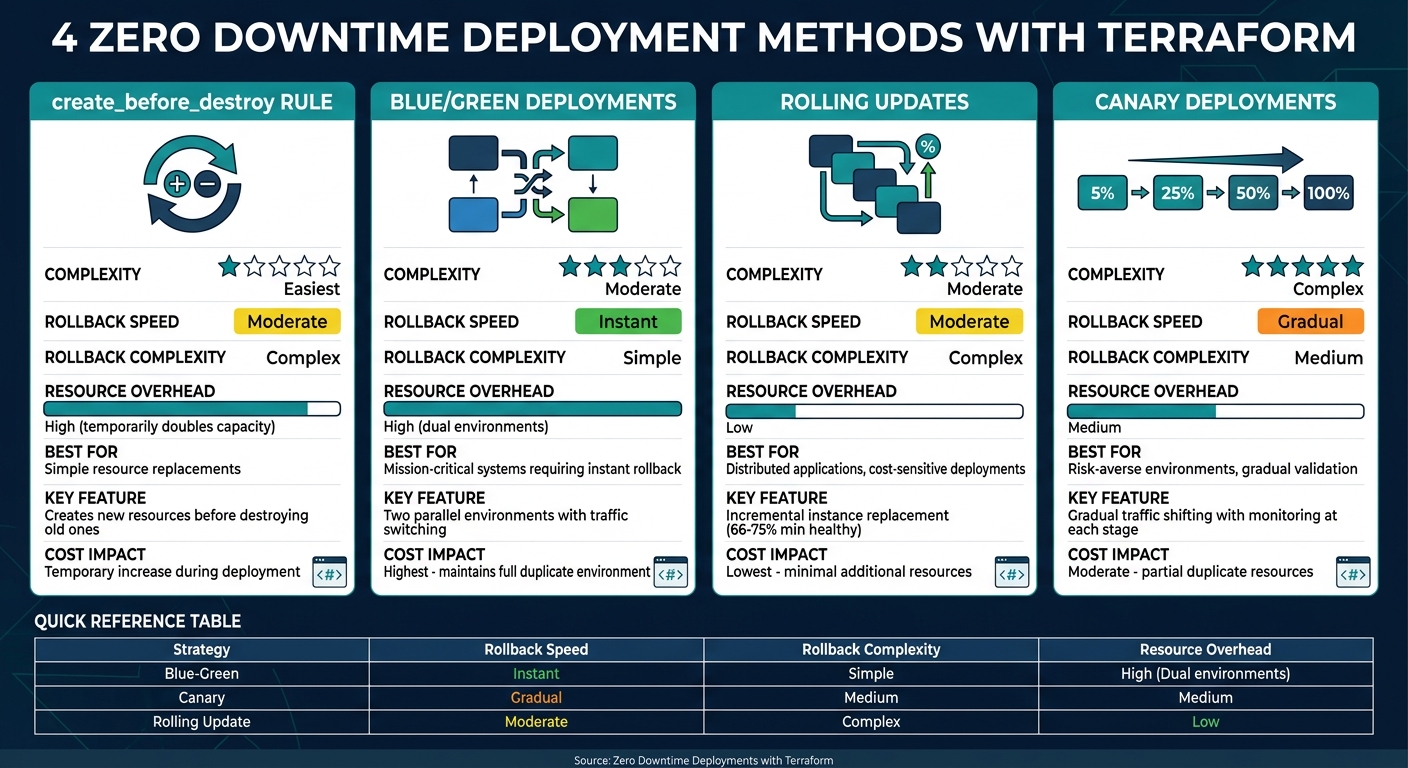Screen dimensions: 1408x768
Task: Click High (Dual environments) table cell
Action: coord(1206,674)
